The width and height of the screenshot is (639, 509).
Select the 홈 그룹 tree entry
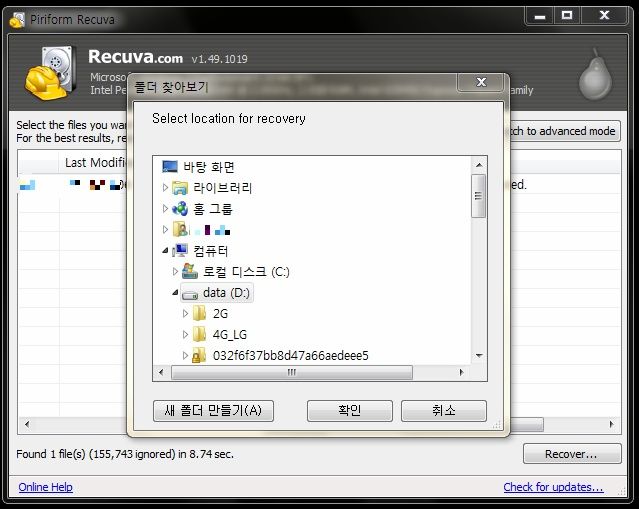click(212, 209)
